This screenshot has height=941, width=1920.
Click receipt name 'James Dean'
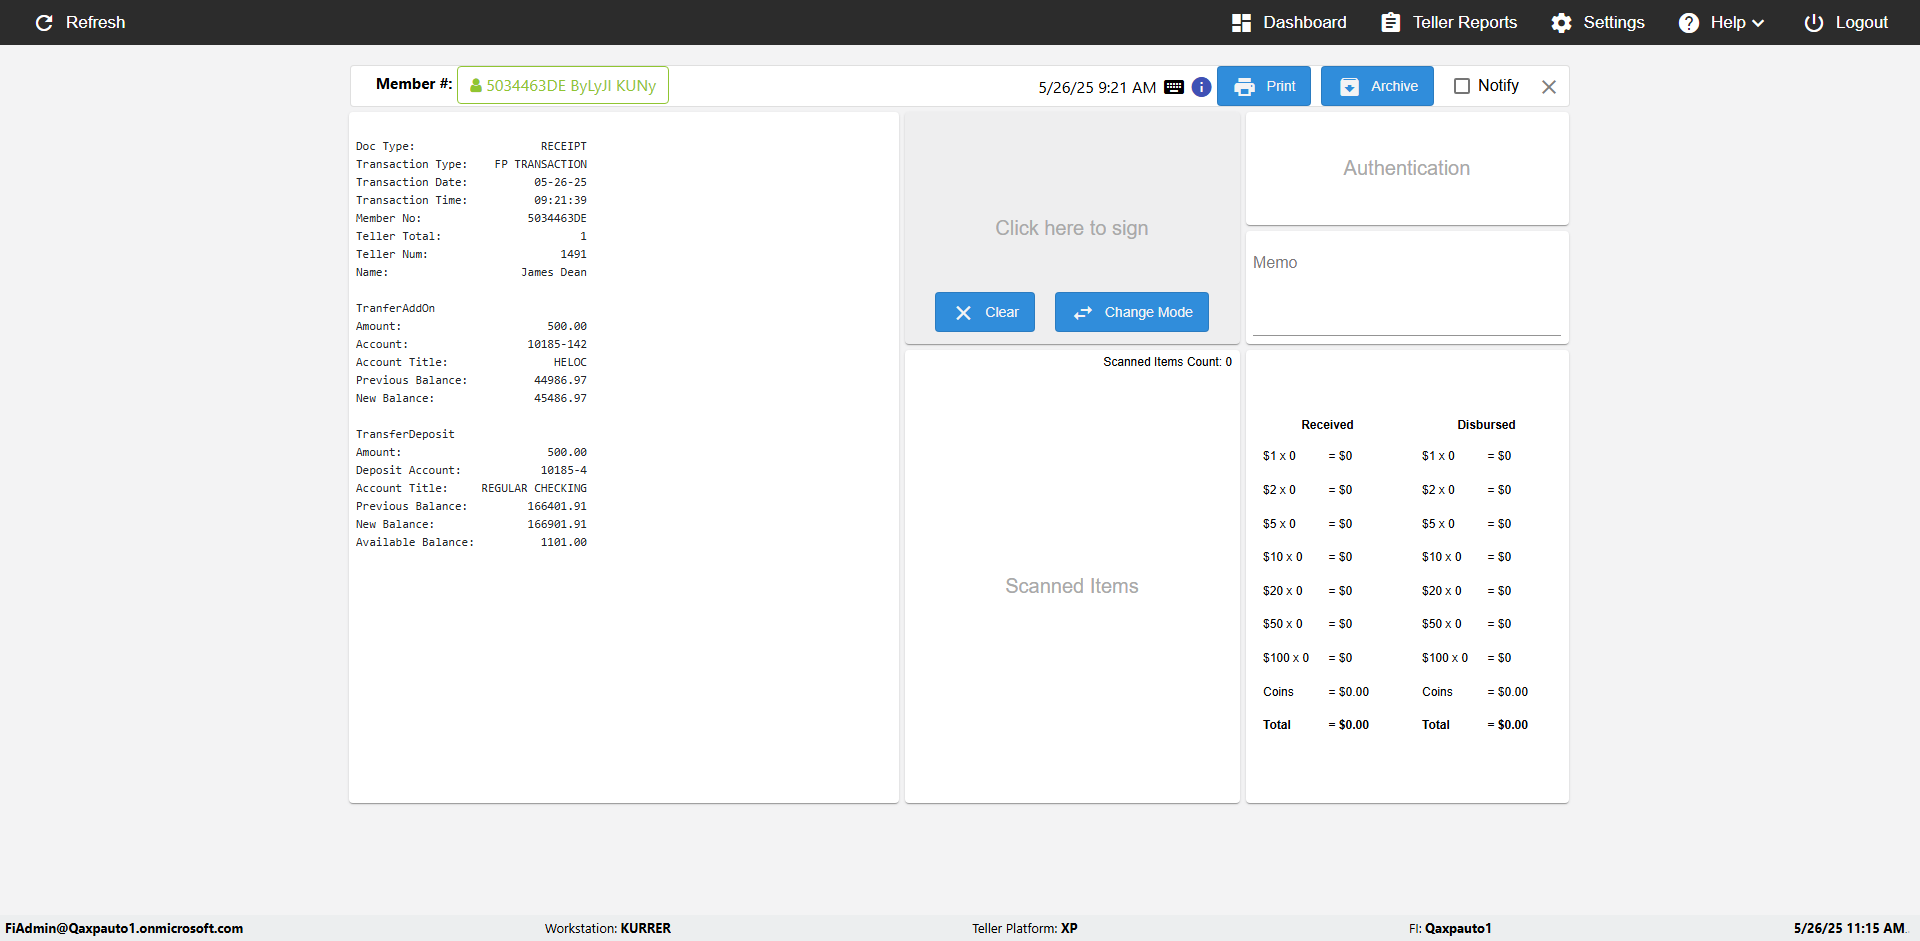tap(554, 272)
